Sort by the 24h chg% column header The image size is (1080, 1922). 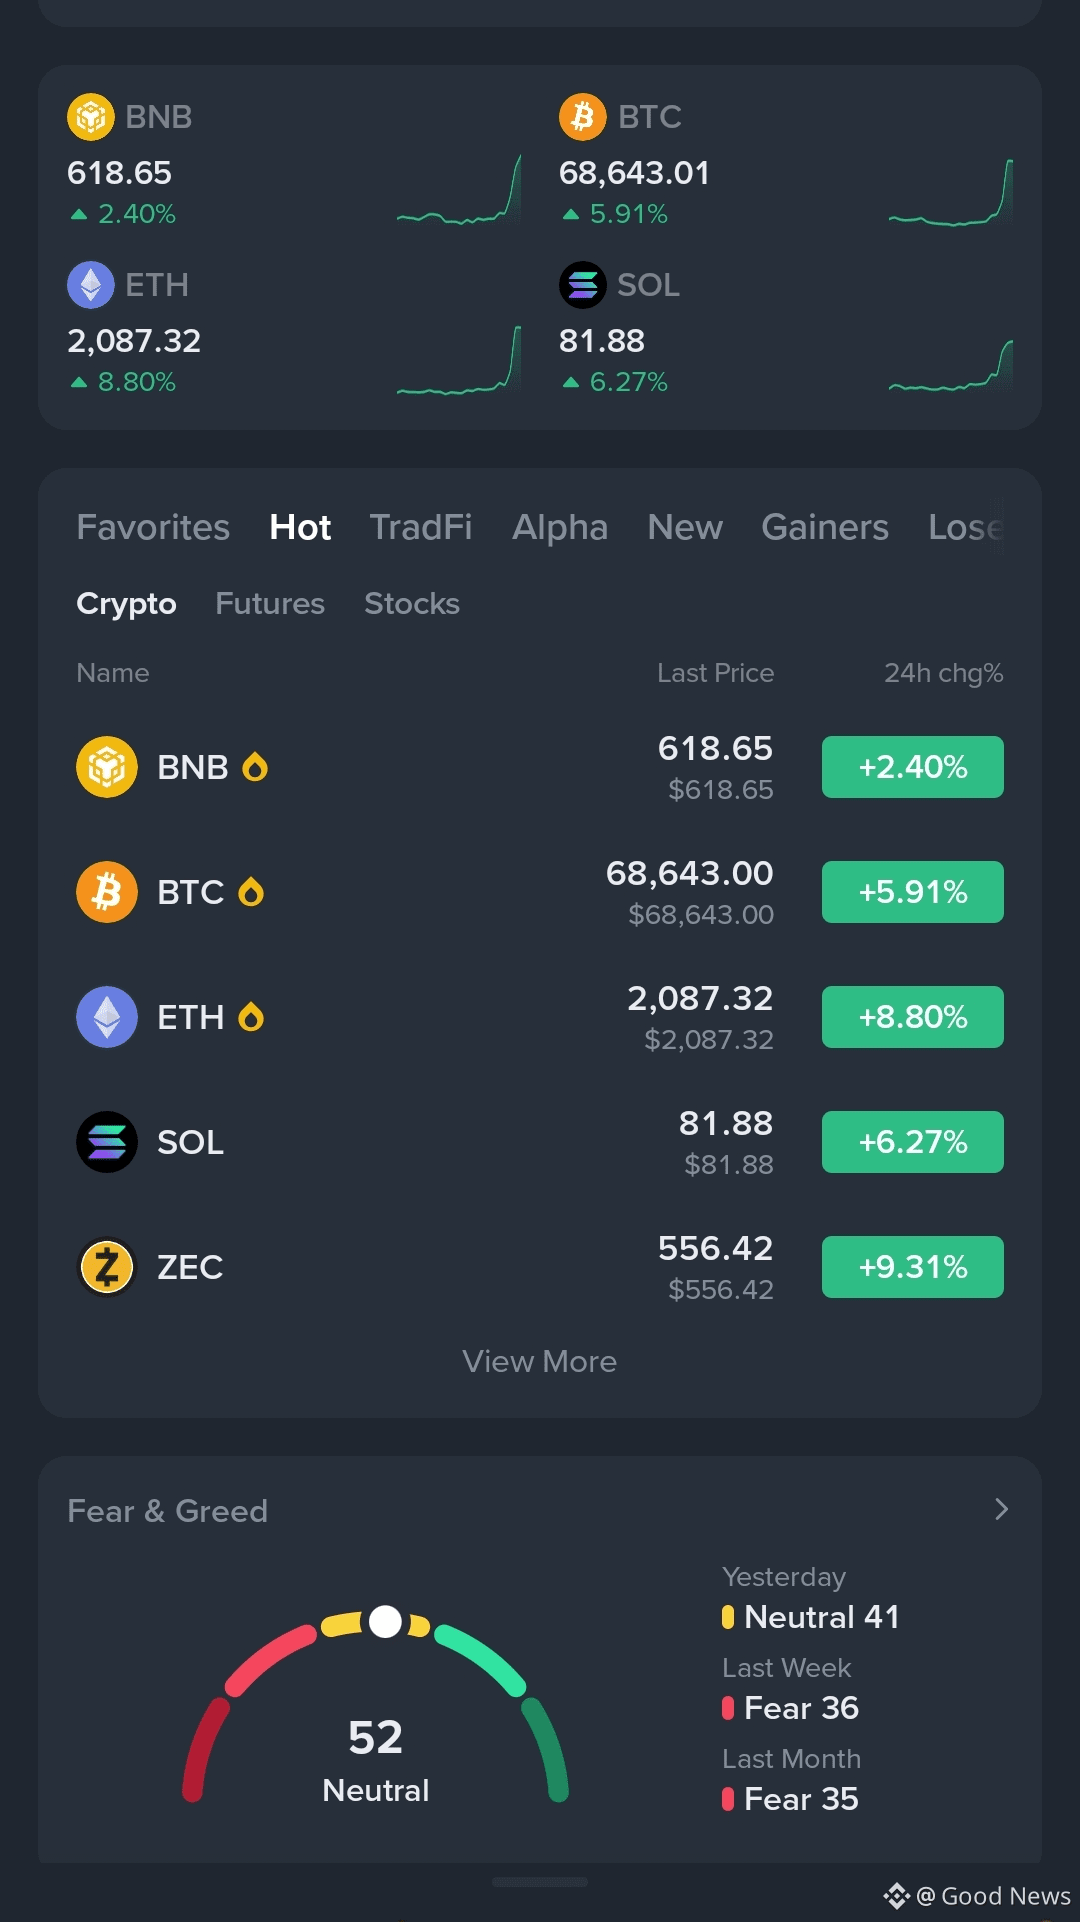click(x=943, y=673)
